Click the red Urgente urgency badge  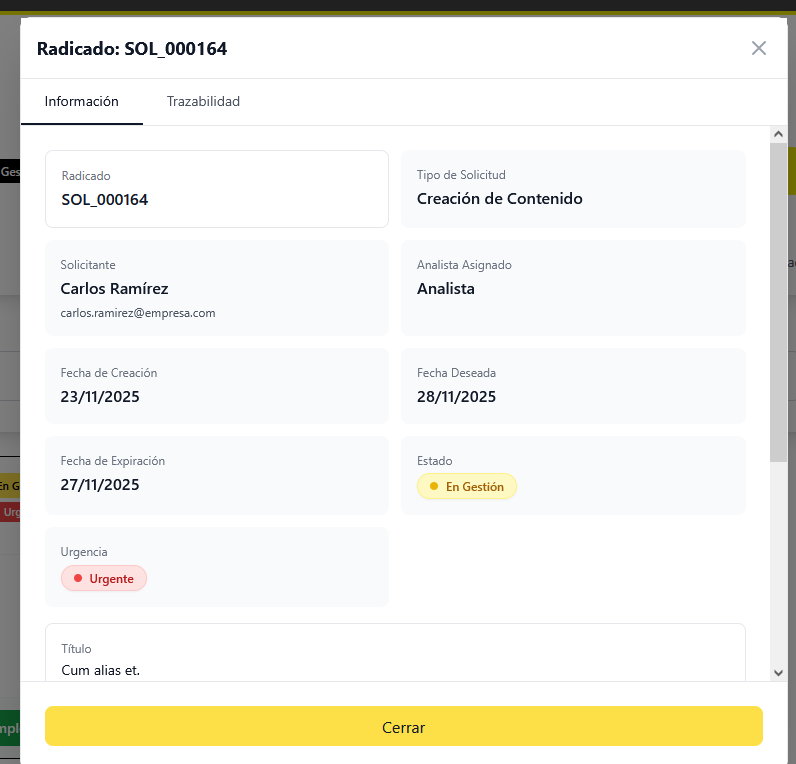(x=104, y=579)
